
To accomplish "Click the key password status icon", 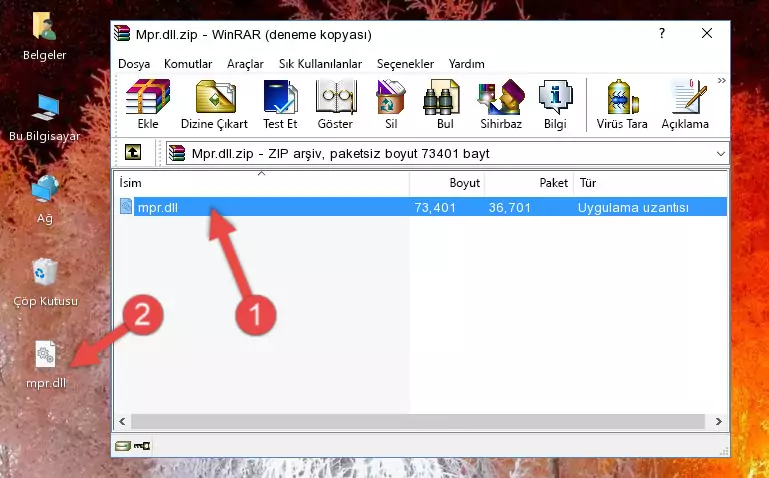I will (142, 446).
